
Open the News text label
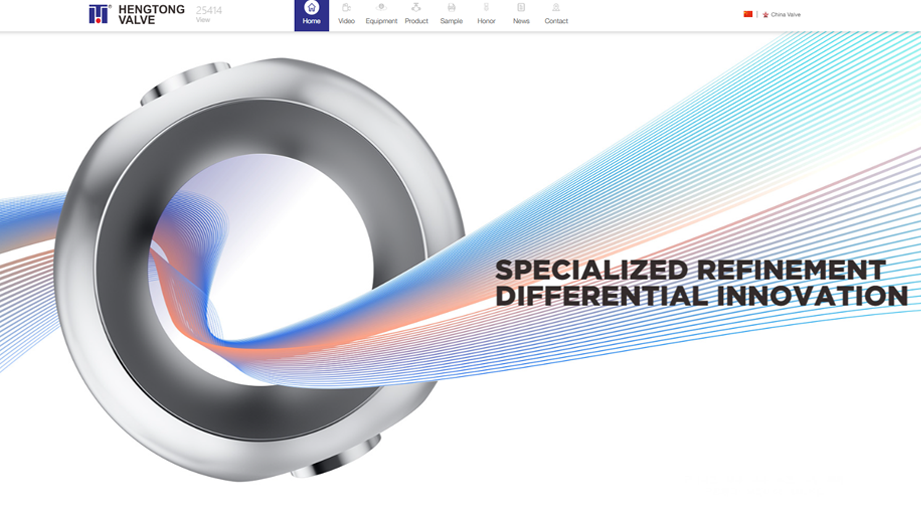tap(521, 21)
